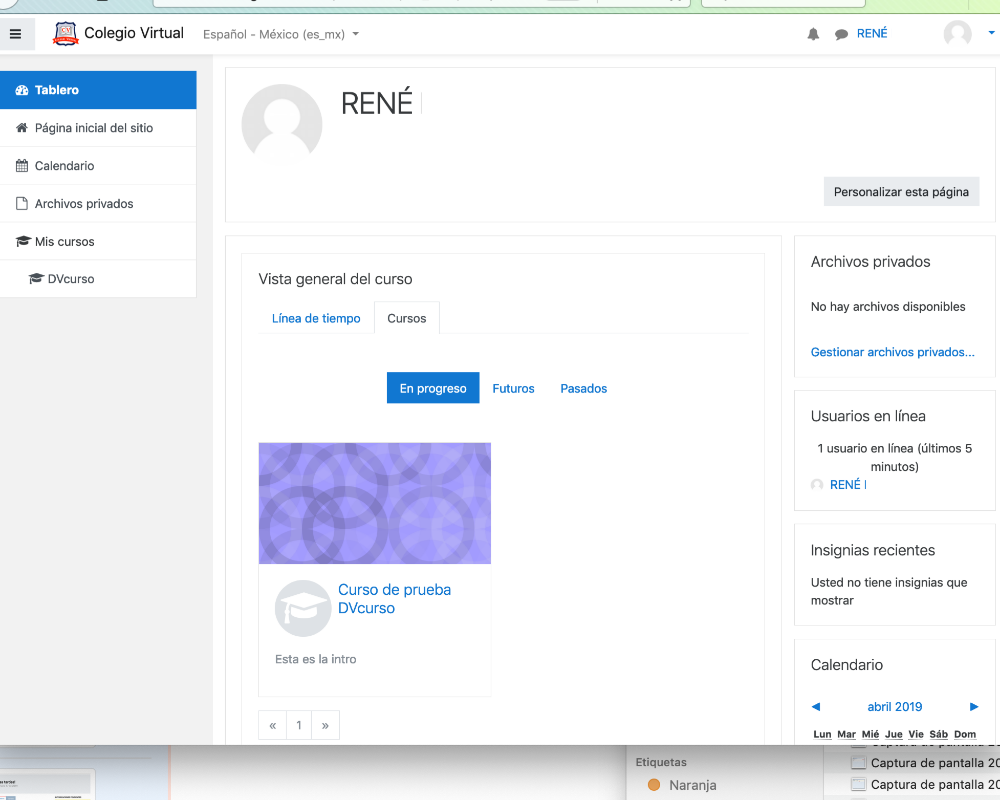Click the large RENÉ profile picture
Screen dimensions: 1000x800
[282, 124]
